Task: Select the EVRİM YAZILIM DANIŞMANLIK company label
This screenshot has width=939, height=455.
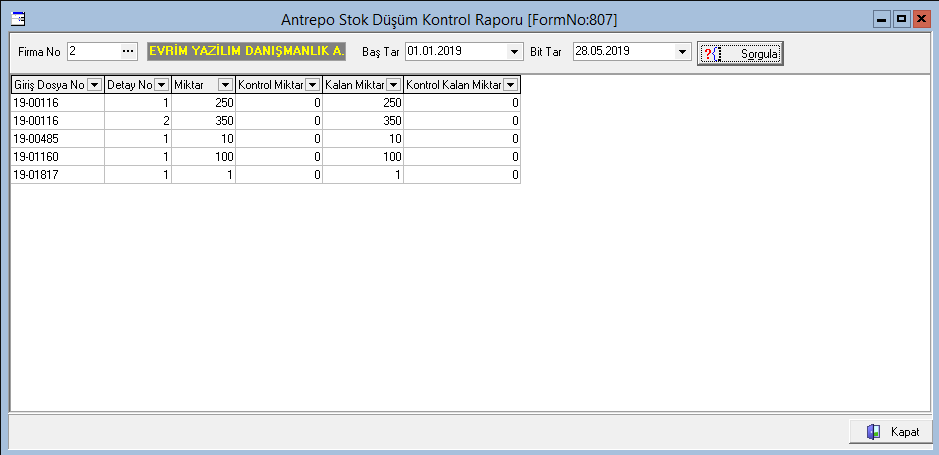Action: tap(247, 51)
